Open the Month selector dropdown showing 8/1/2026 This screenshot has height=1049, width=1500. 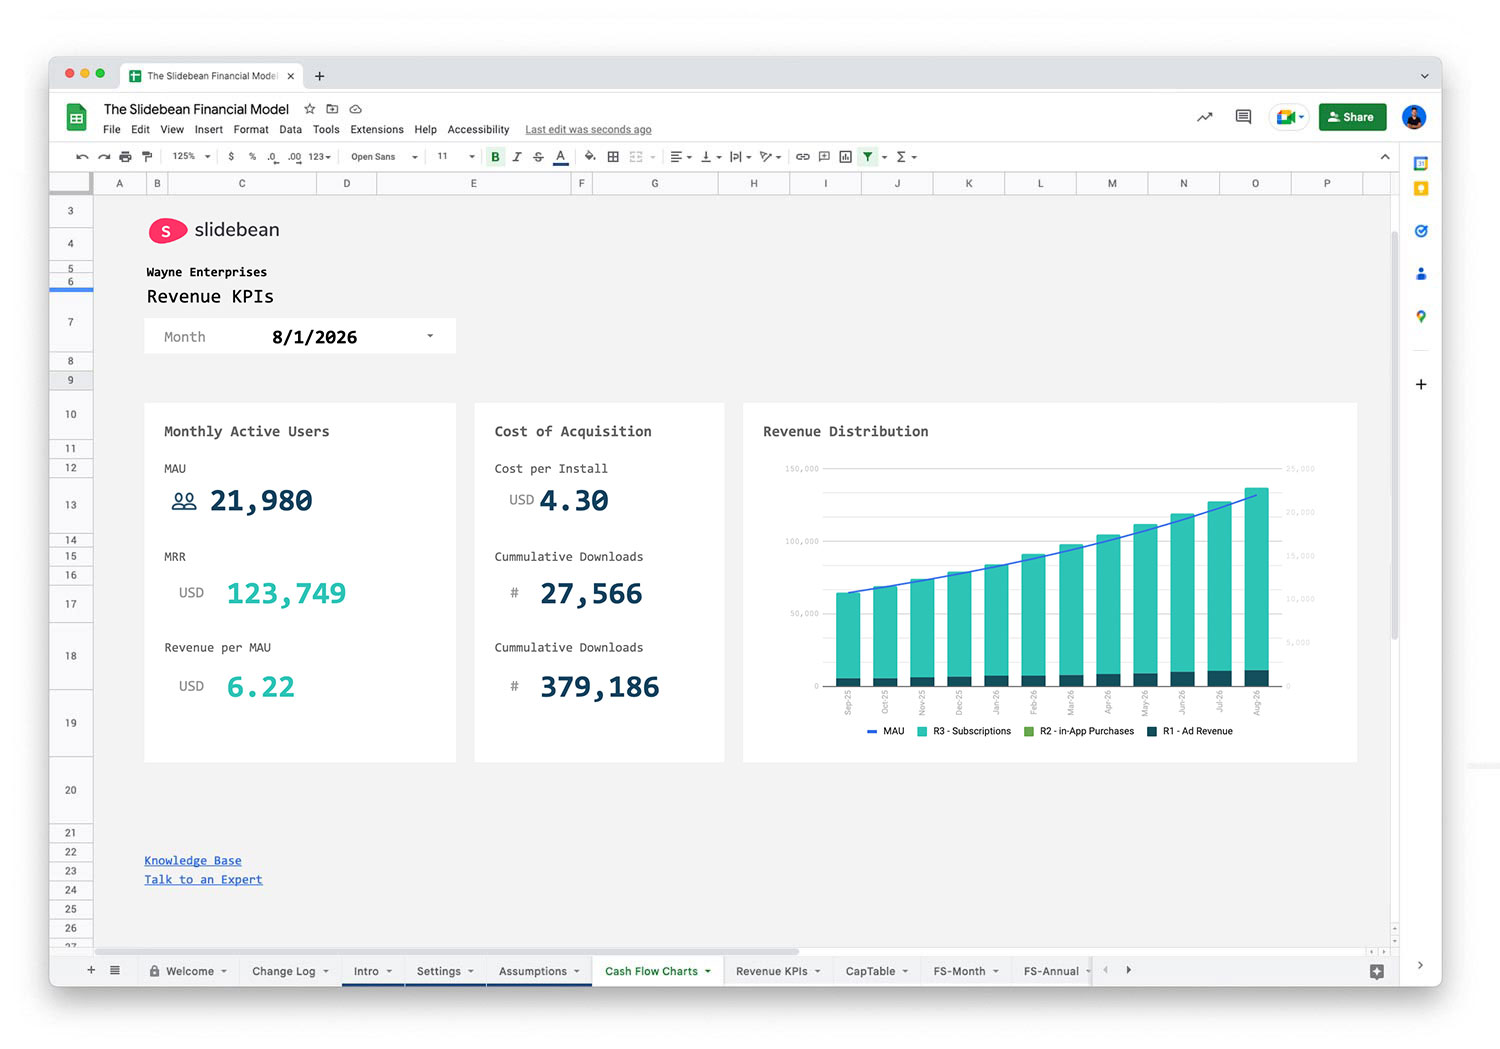pos(430,336)
